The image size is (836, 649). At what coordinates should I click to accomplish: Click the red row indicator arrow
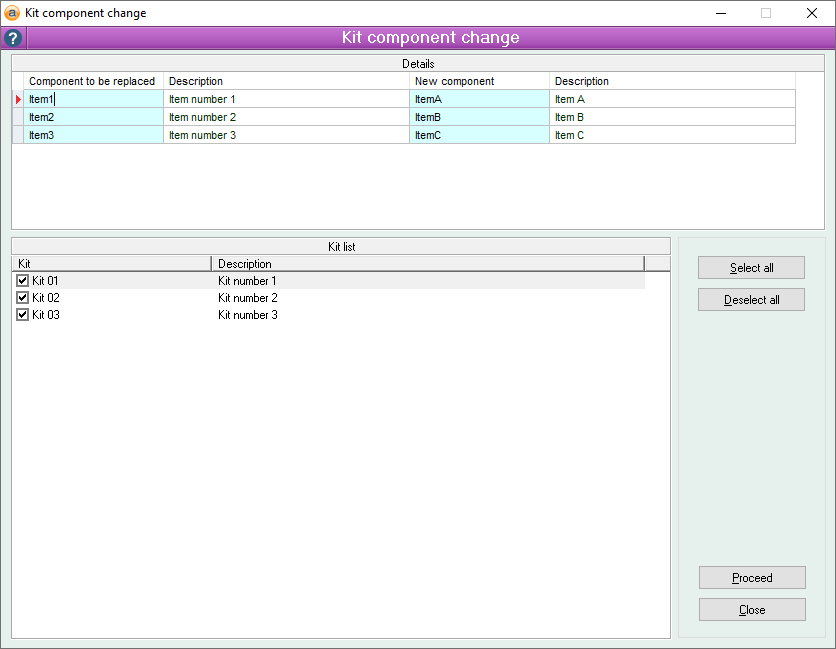coord(18,99)
